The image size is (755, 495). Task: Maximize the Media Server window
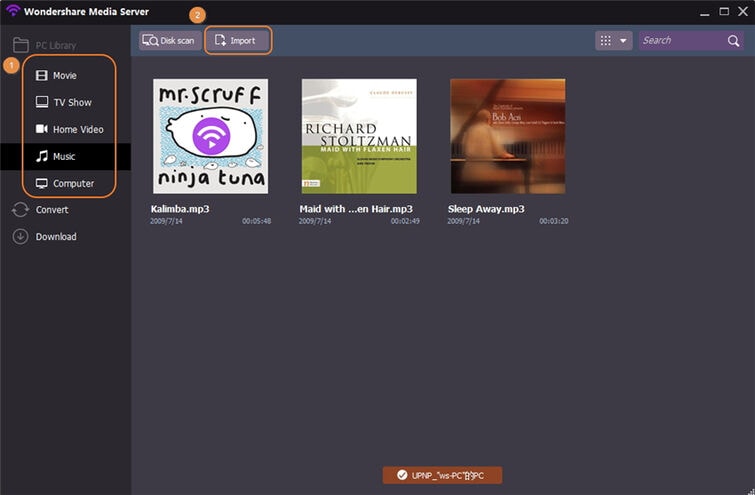(724, 11)
